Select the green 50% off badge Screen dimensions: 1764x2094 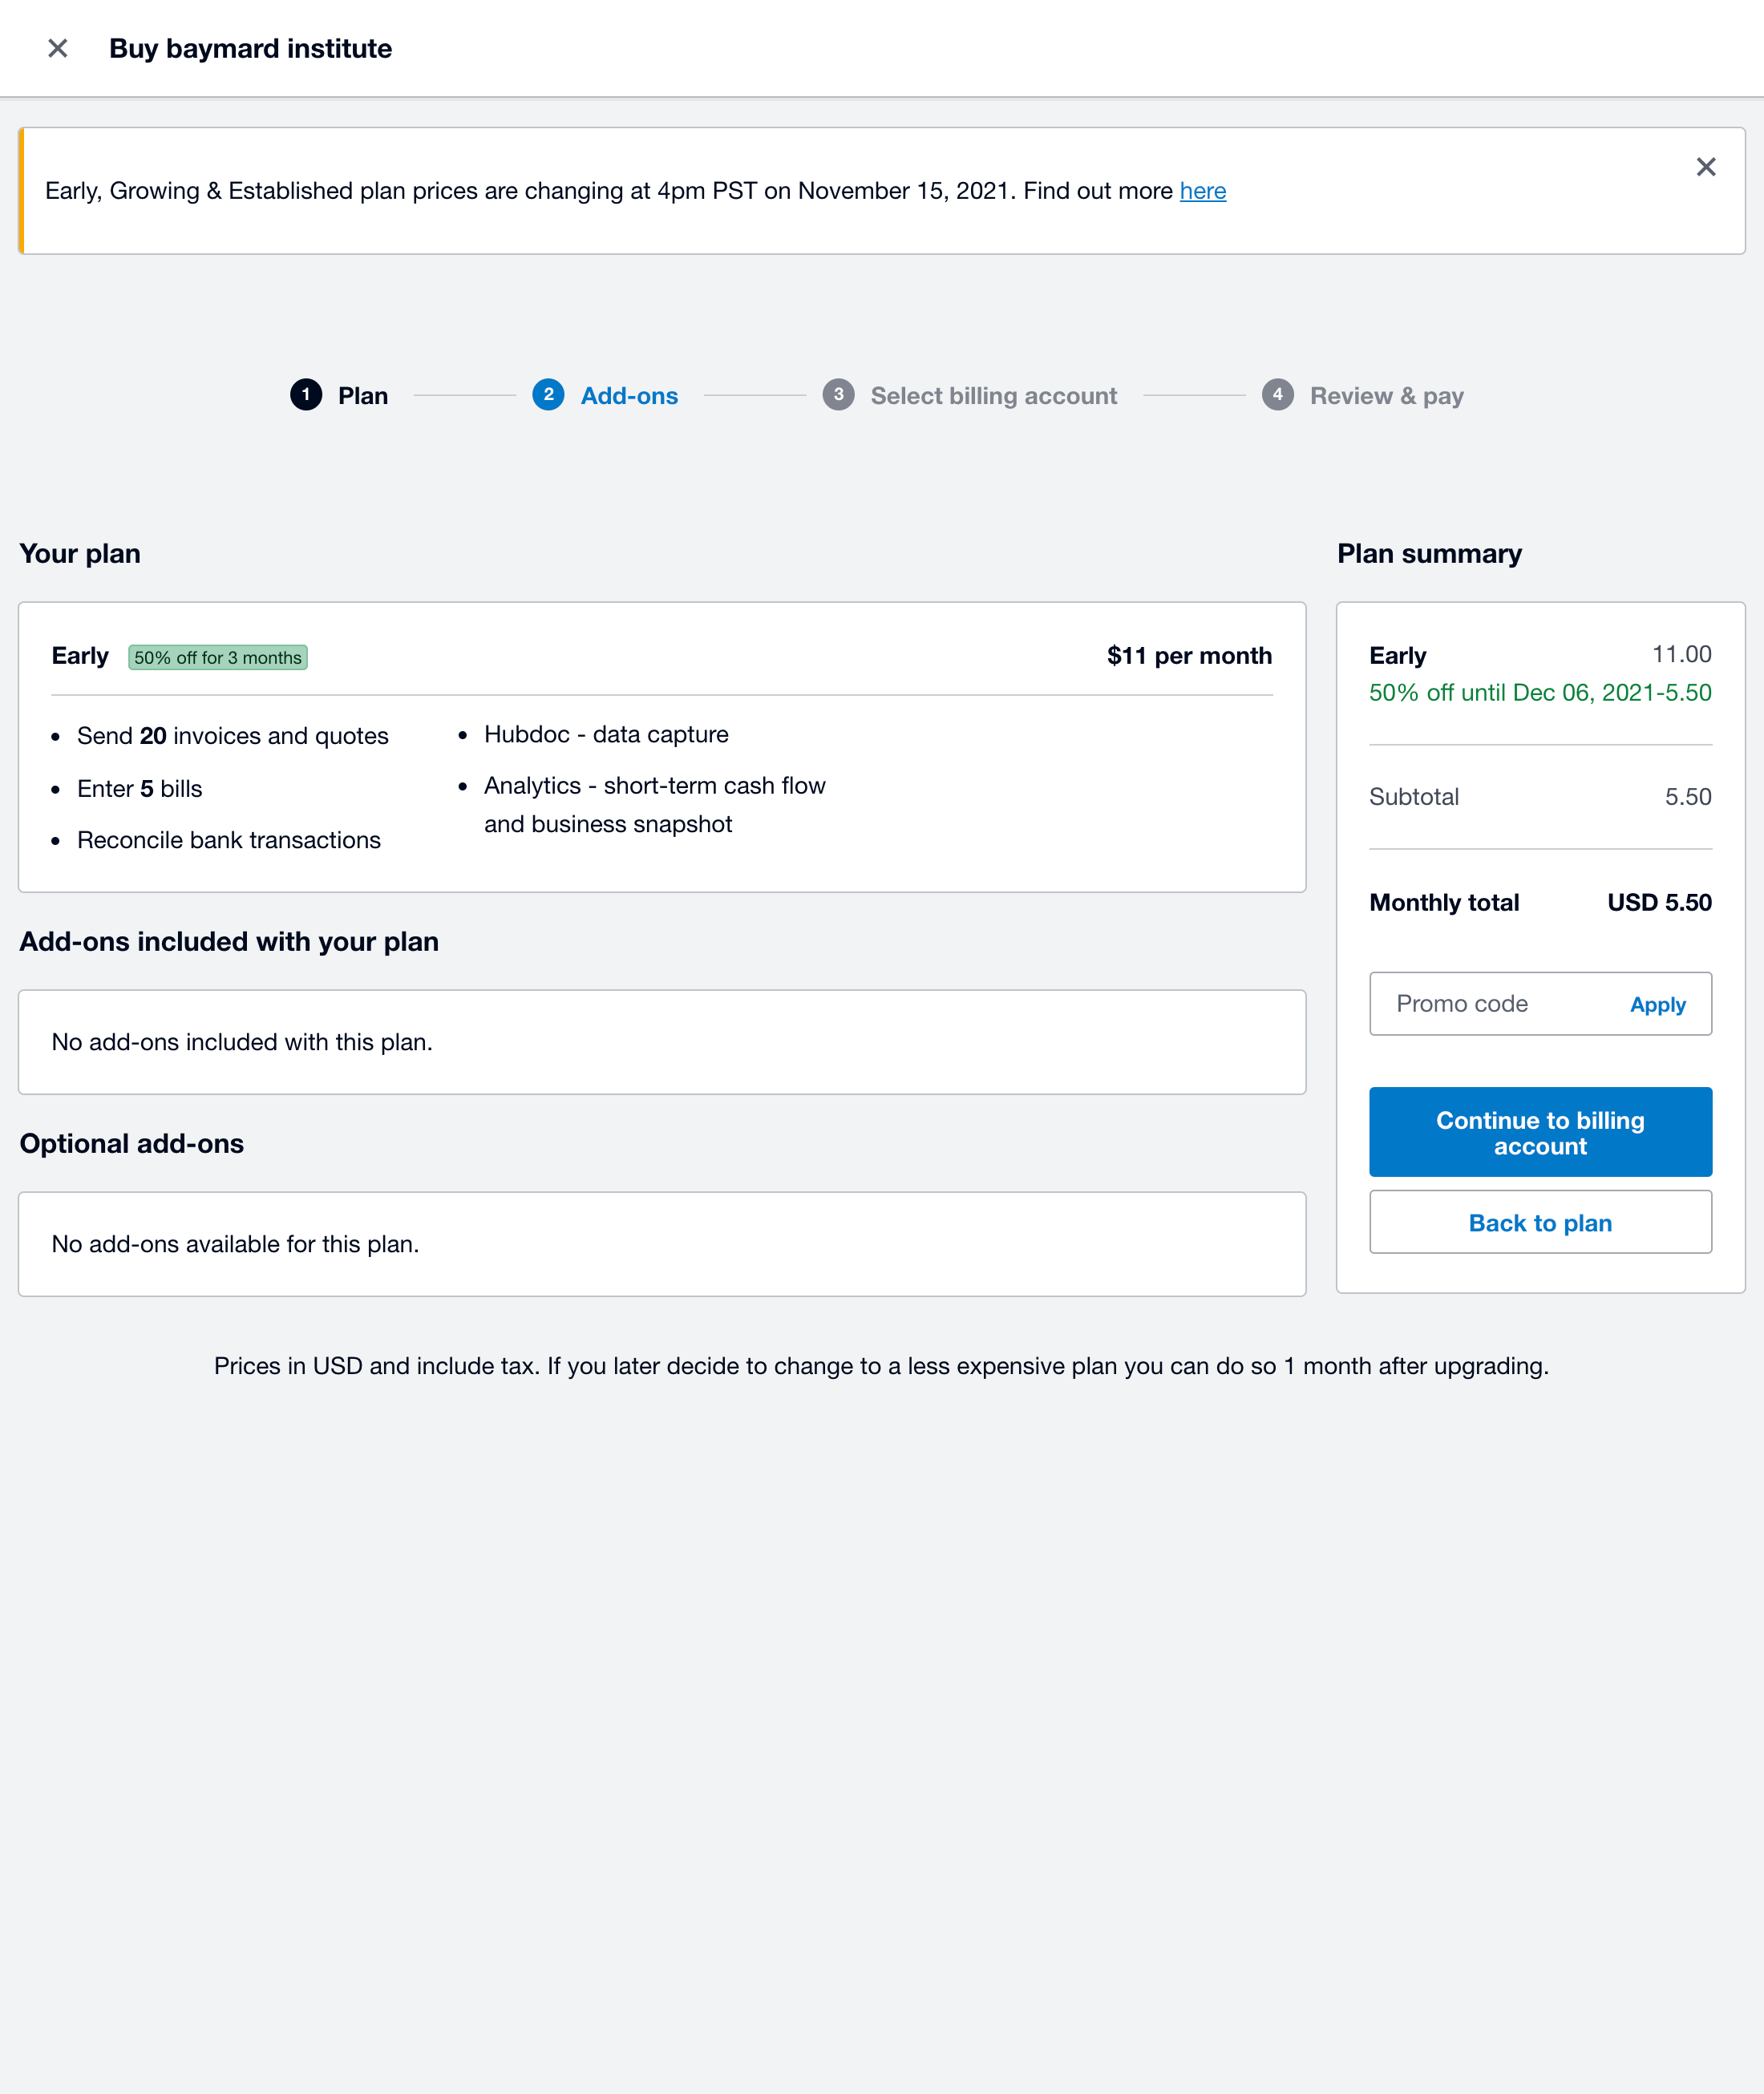coord(218,657)
